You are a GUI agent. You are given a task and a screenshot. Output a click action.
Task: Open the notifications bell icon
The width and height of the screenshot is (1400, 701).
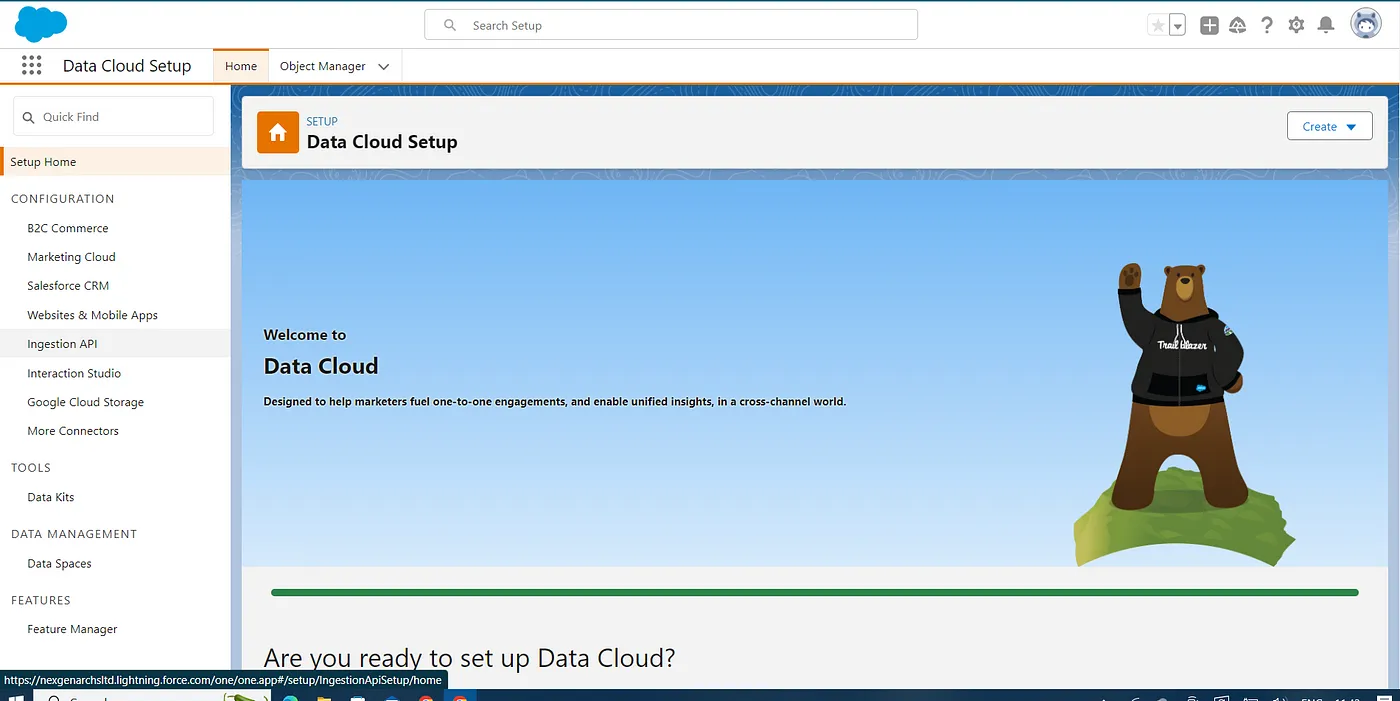click(1326, 26)
